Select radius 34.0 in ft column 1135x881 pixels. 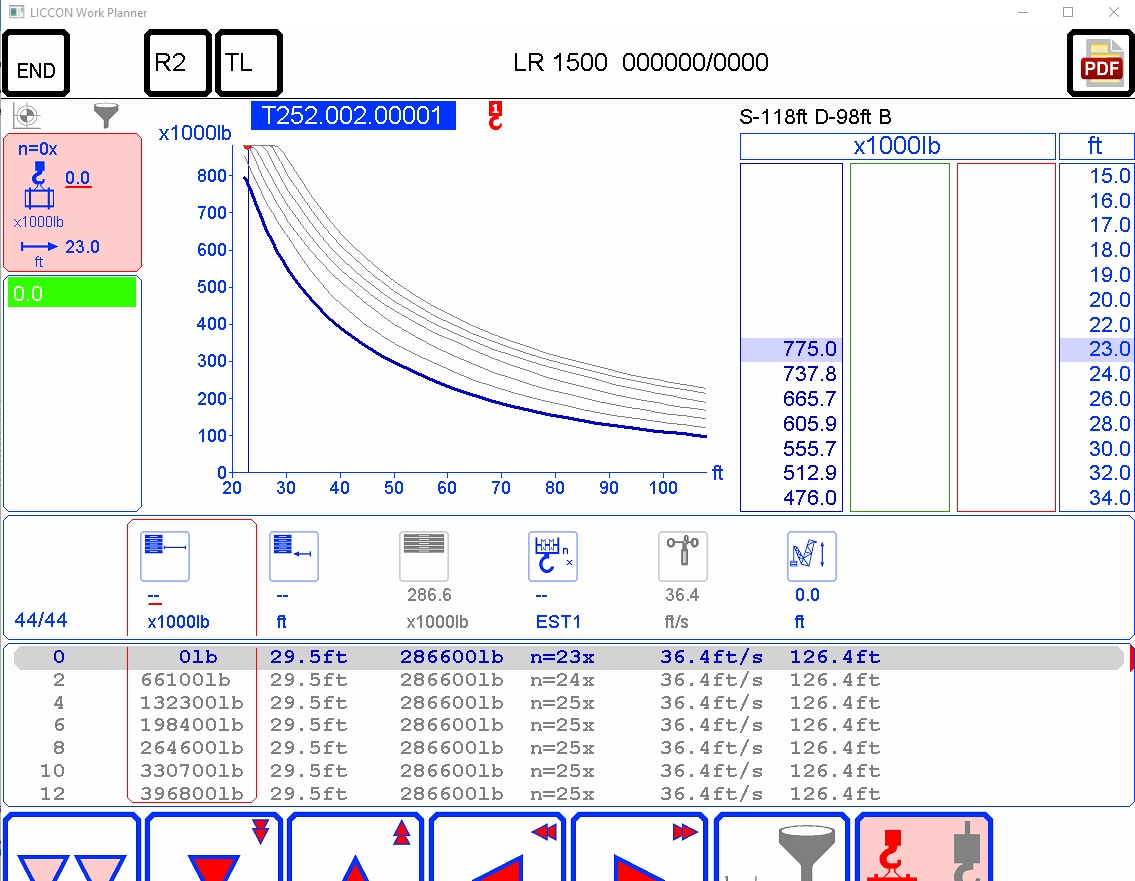(1110, 498)
